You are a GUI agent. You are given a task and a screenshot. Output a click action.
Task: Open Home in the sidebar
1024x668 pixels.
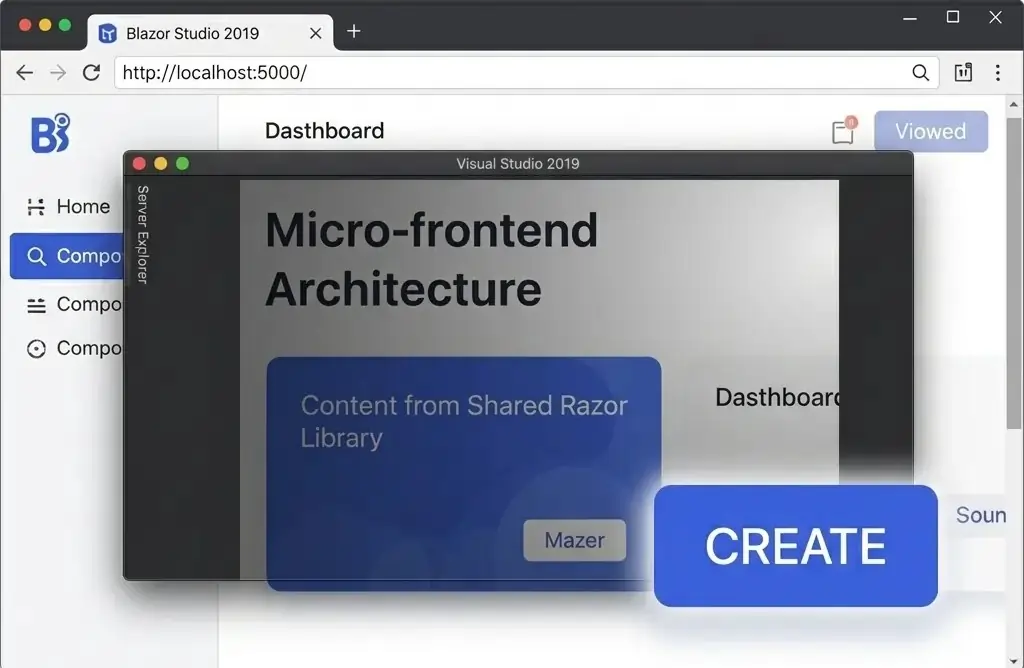[x=69, y=206]
